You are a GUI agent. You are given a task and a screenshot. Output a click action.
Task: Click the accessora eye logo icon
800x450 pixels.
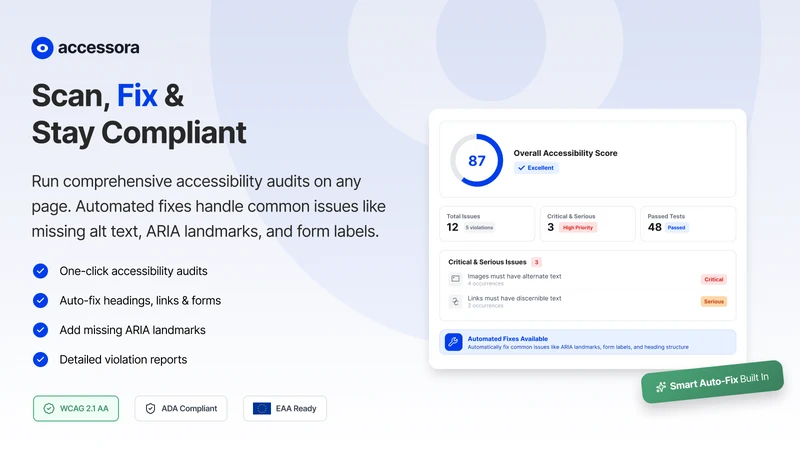tap(42, 48)
